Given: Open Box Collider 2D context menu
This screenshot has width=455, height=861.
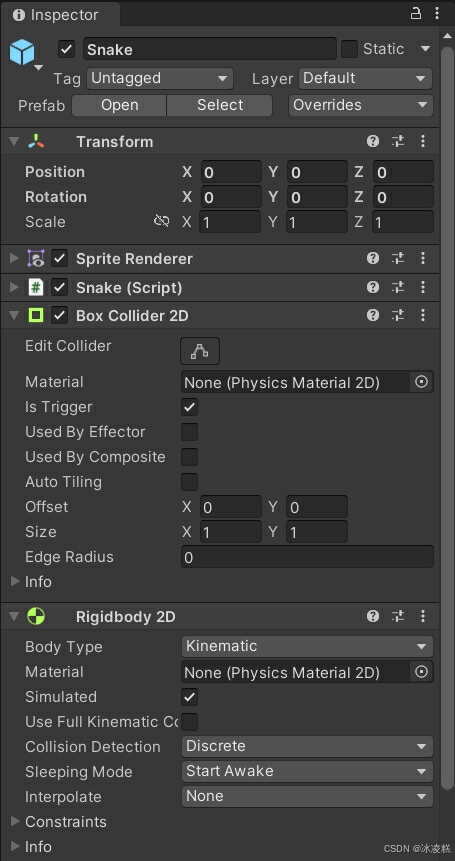Looking at the screenshot, I should [x=423, y=315].
